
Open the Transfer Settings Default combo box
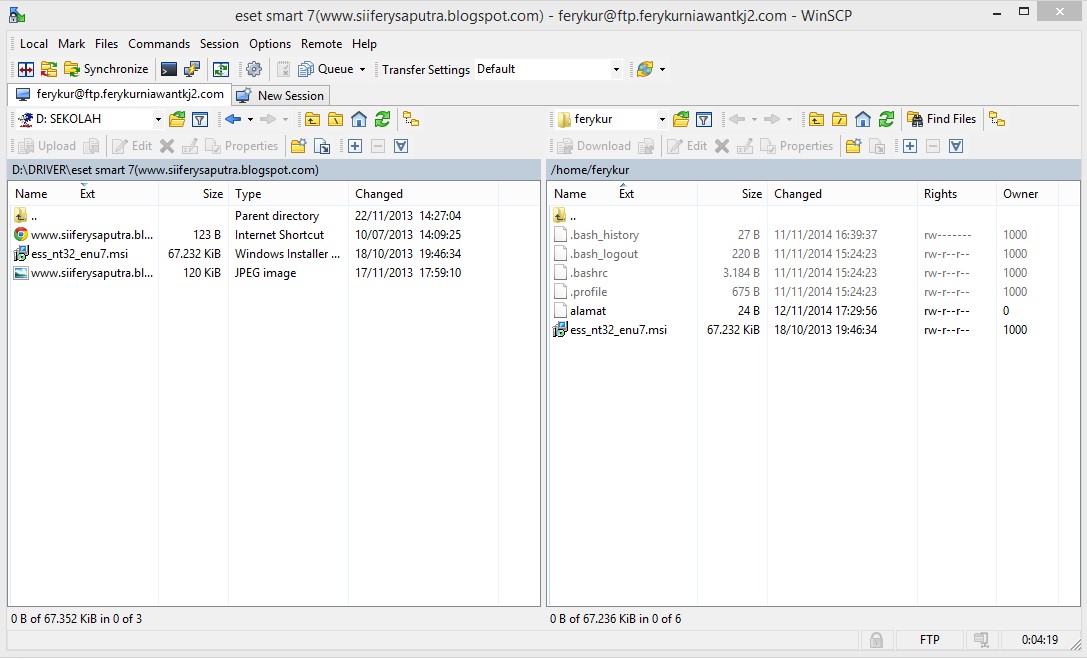[x=548, y=69]
